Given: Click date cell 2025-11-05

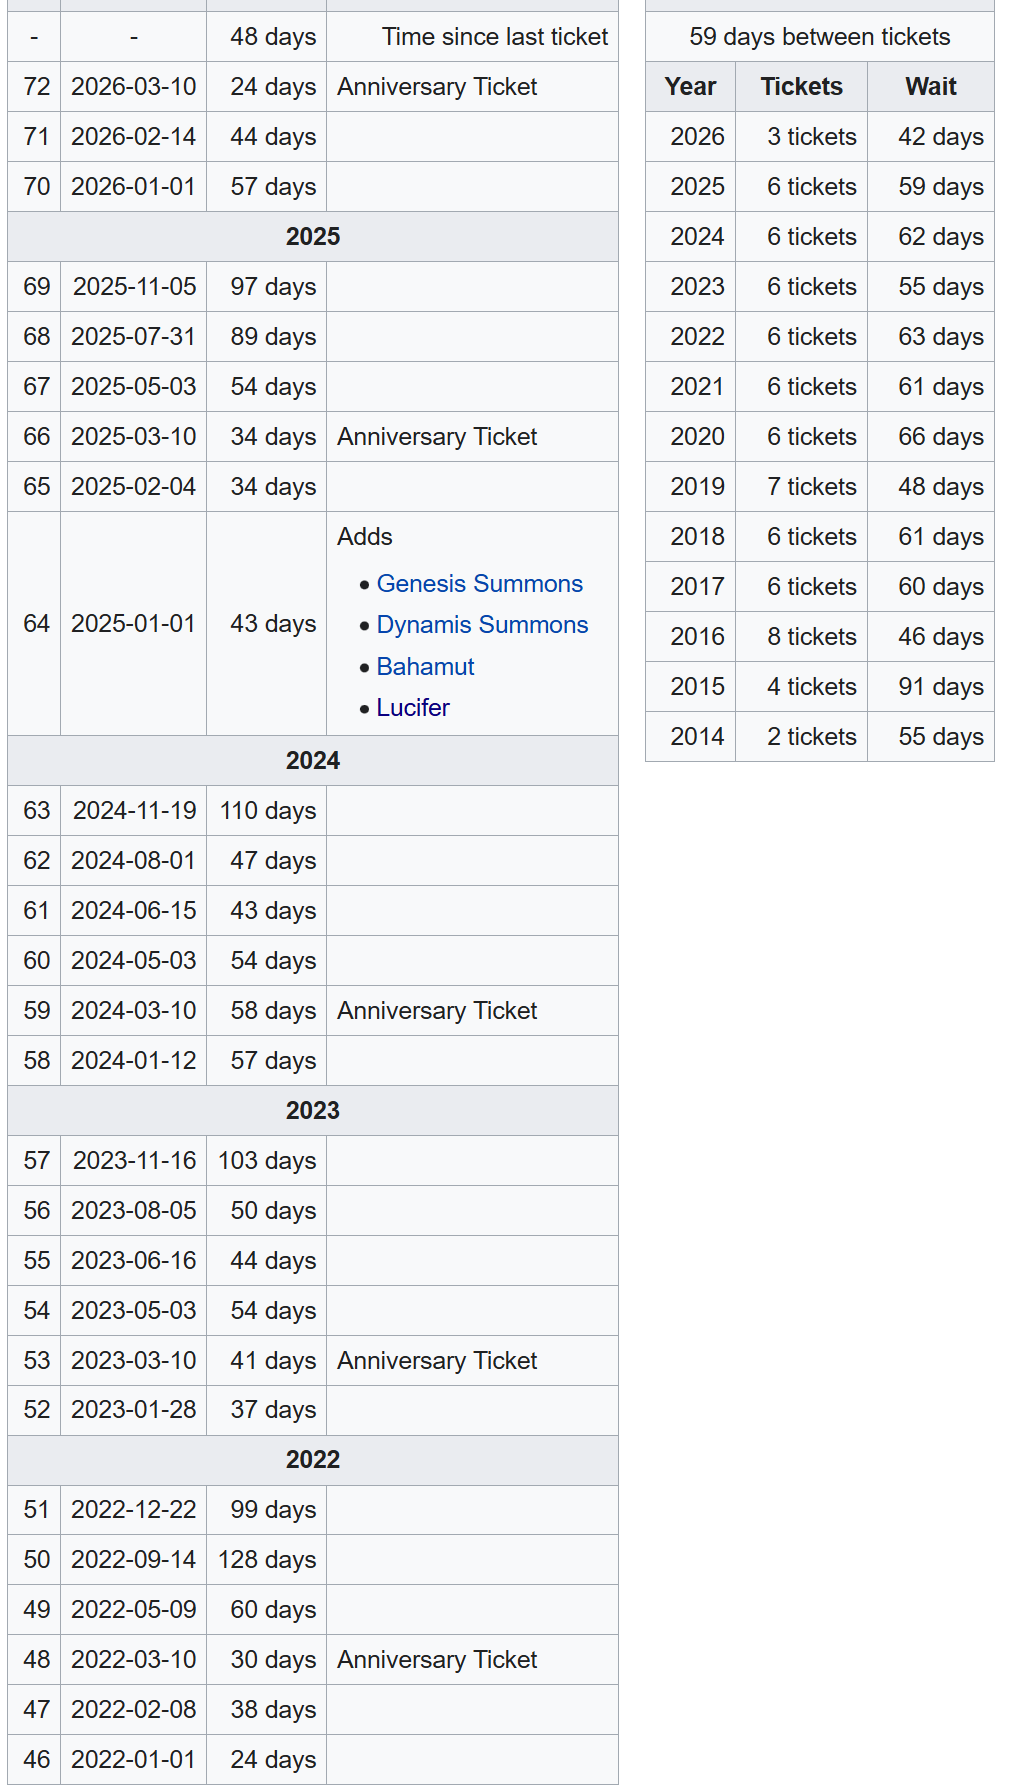Looking at the screenshot, I should 133,287.
